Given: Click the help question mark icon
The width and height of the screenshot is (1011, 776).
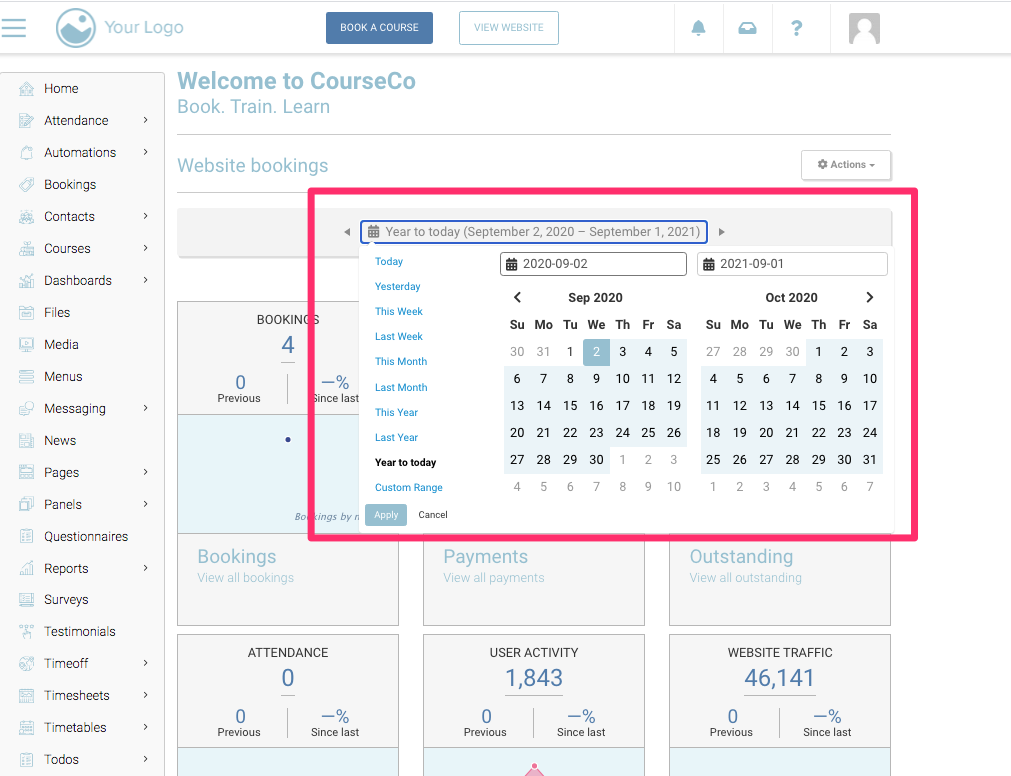Looking at the screenshot, I should pos(796,28).
